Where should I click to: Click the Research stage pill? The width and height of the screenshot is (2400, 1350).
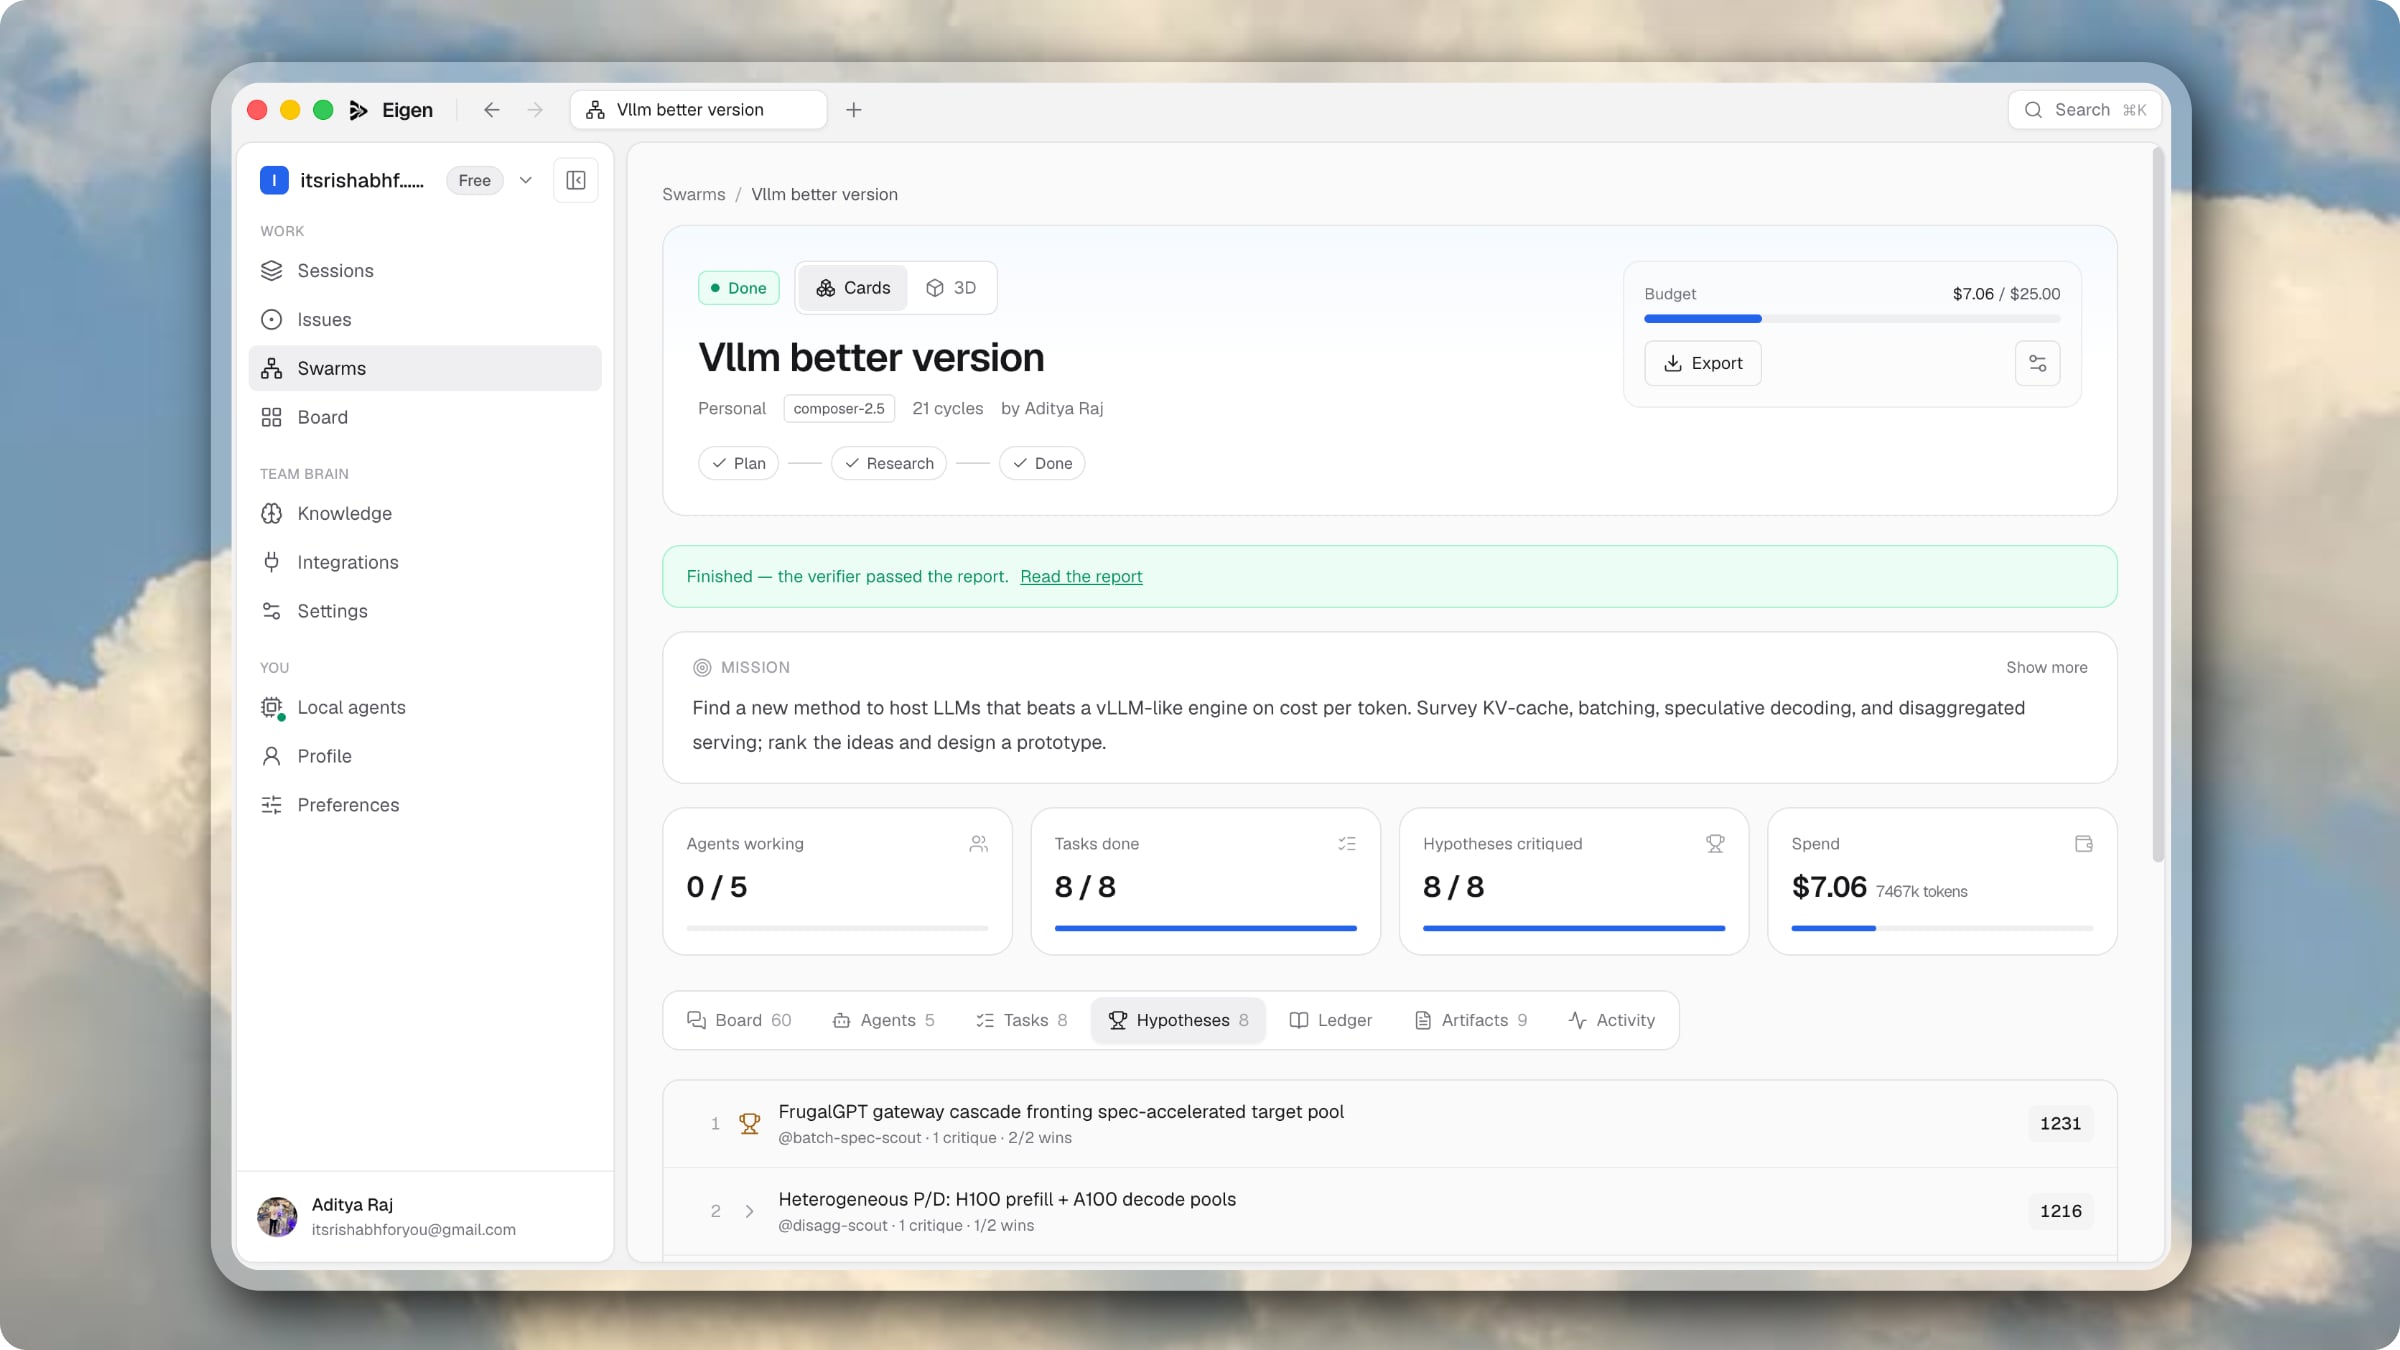[x=889, y=463]
